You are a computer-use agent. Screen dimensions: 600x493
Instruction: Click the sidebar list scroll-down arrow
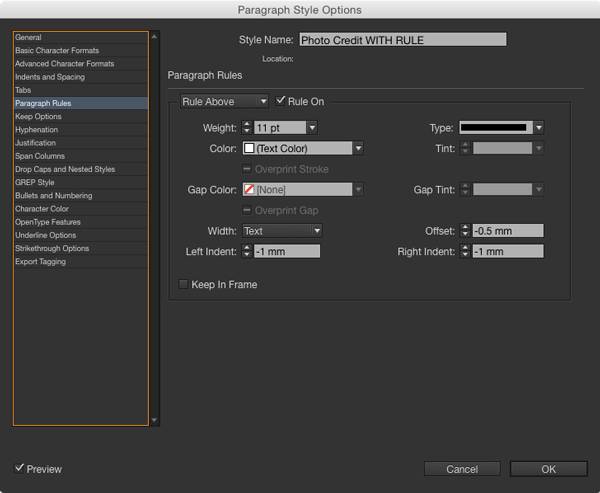click(154, 420)
